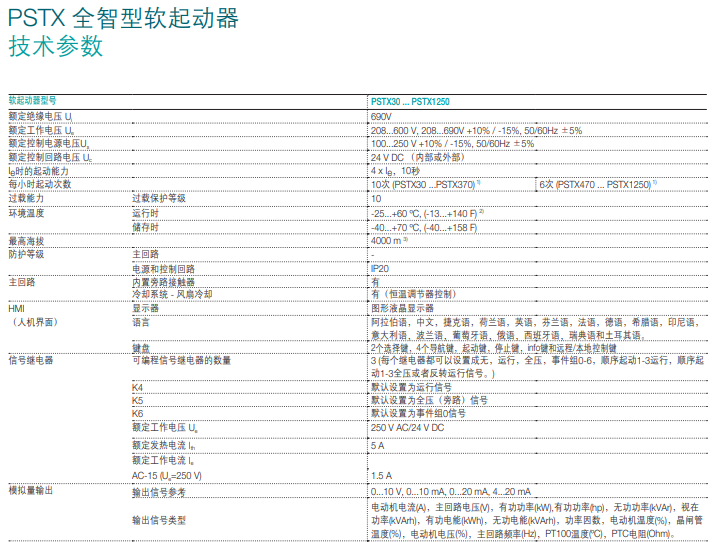Screen dimensions: 713x542
Task: Click the languages line starting '意大利语'
Action: click(508, 335)
